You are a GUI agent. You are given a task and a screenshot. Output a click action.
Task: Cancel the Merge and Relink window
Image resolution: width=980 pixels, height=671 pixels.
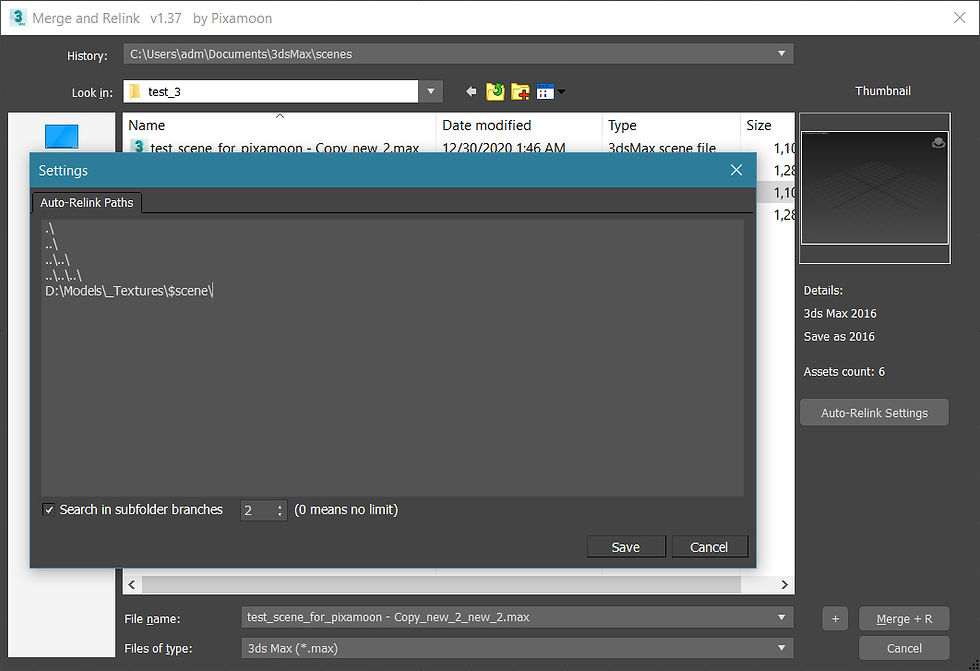tap(904, 648)
